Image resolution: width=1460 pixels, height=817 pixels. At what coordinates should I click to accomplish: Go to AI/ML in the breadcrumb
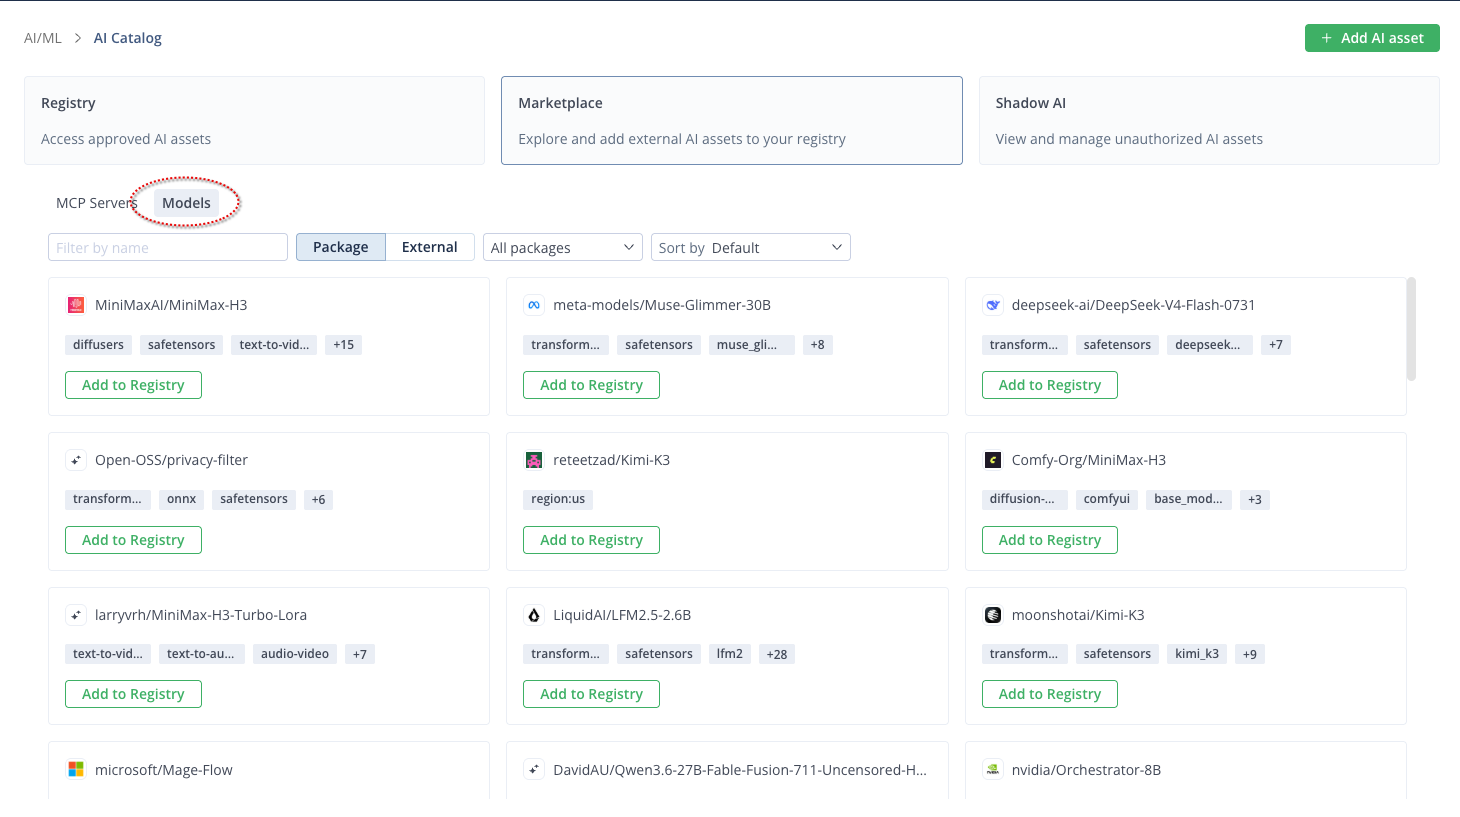coord(43,38)
